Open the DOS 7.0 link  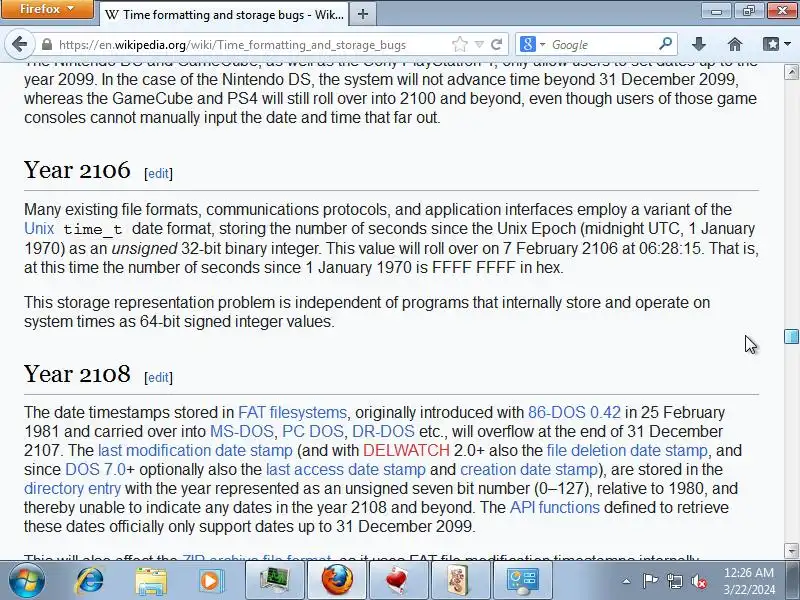point(95,469)
